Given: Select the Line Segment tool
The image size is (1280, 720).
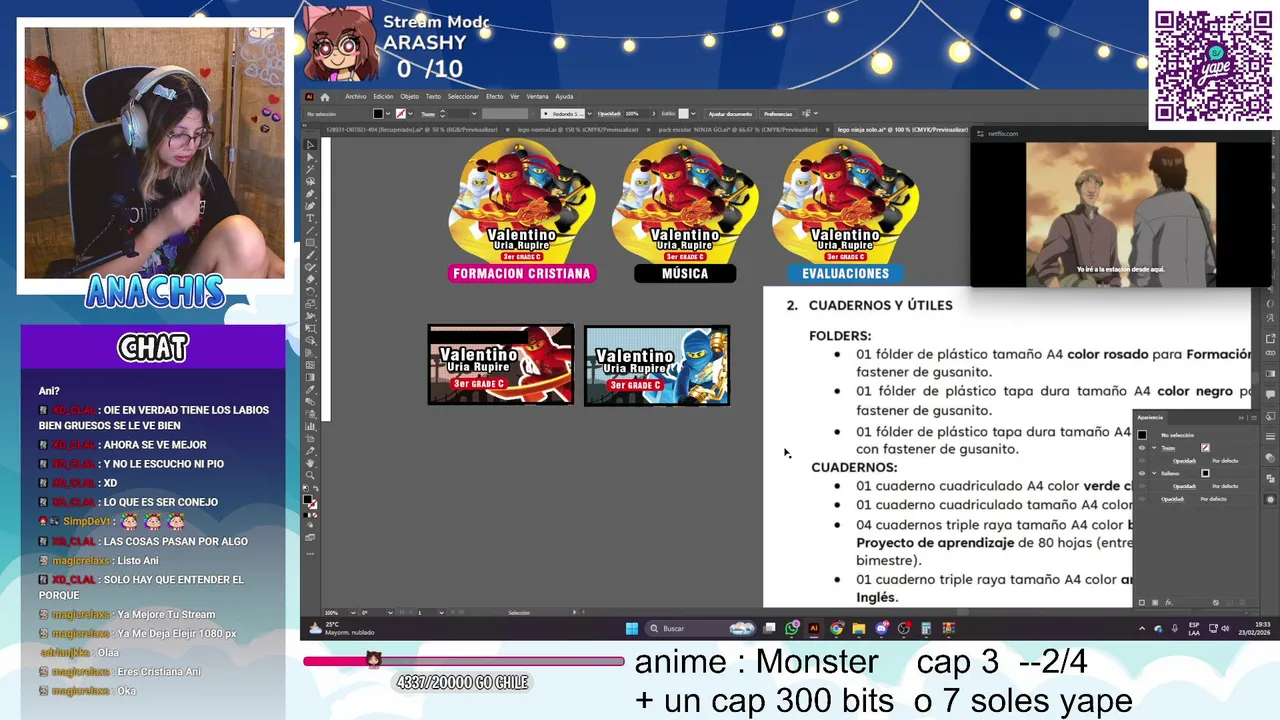Looking at the screenshot, I should tap(310, 229).
